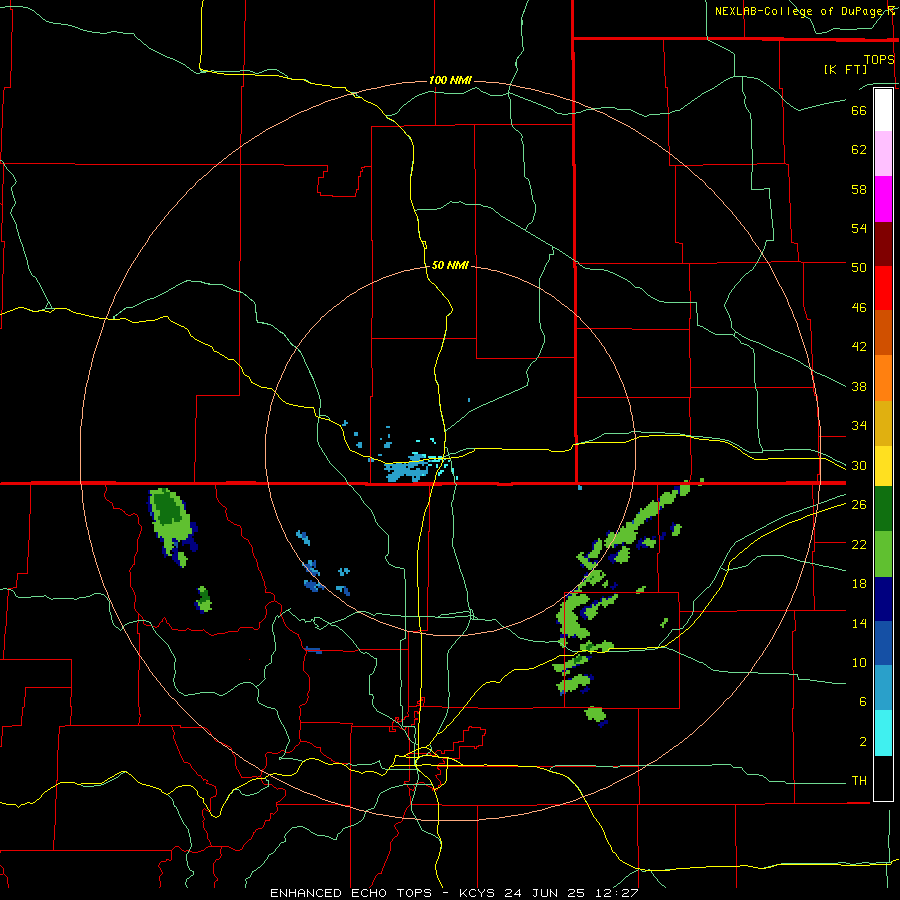Click the orange swatch between 38 and 42
Screen dimensions: 900x900
point(883,378)
